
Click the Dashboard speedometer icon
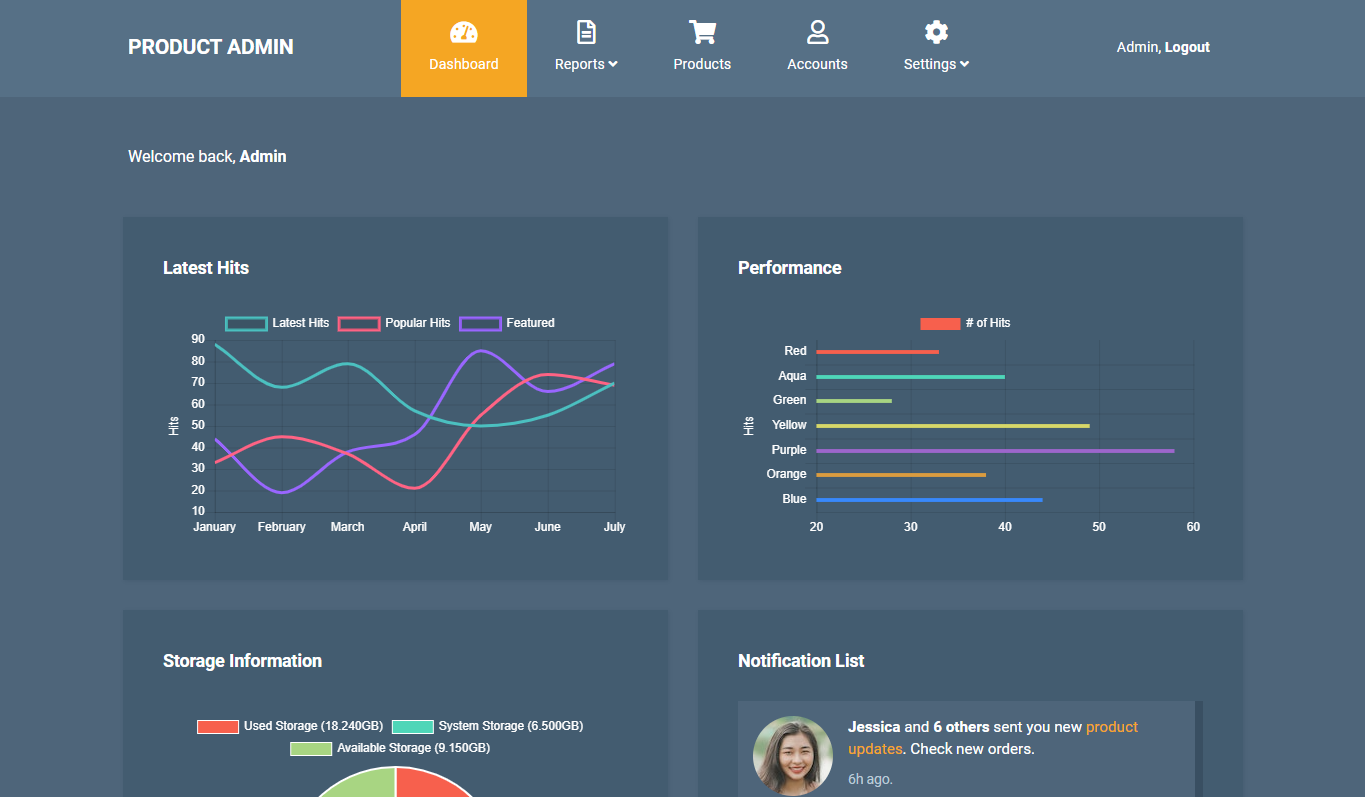(464, 32)
